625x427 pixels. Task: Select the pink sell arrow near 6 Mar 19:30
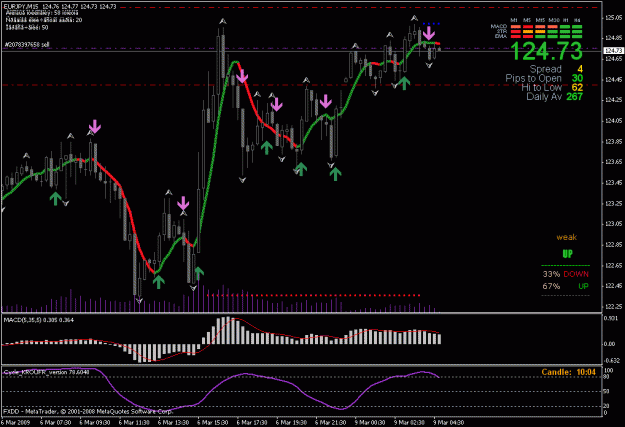tap(276, 104)
